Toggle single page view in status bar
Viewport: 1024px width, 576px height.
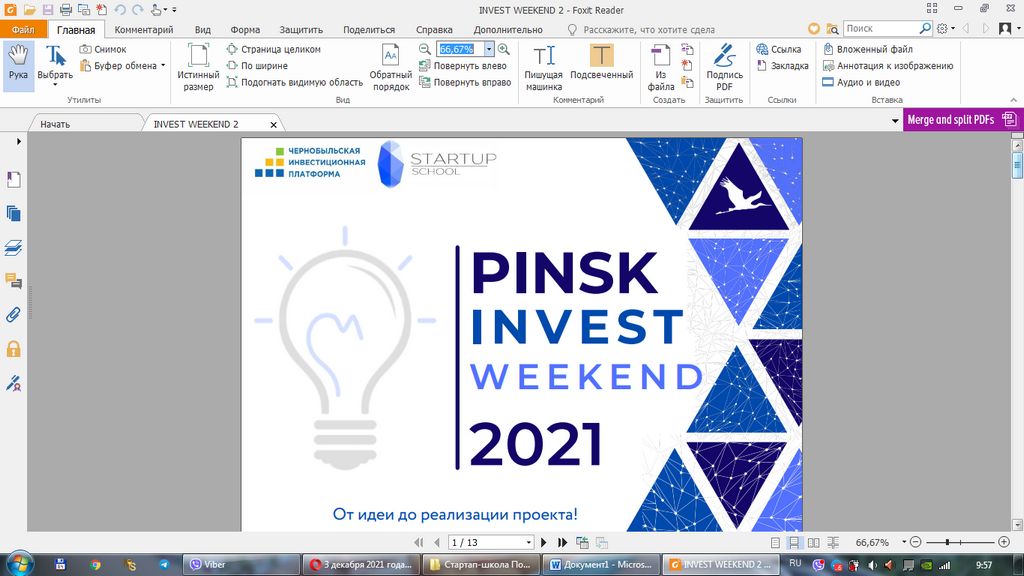coord(775,542)
